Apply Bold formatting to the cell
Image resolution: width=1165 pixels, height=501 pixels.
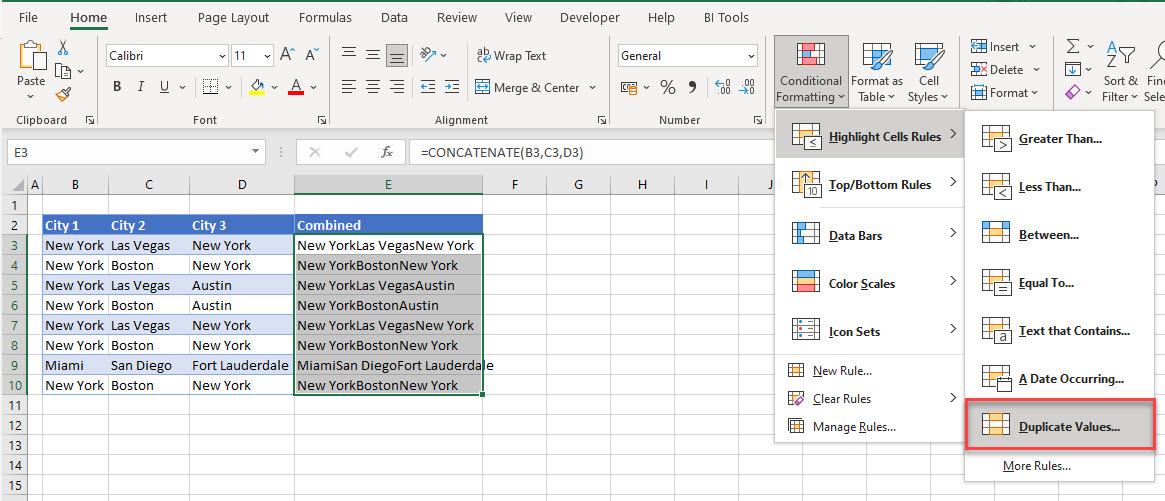pyautogui.click(x=117, y=87)
